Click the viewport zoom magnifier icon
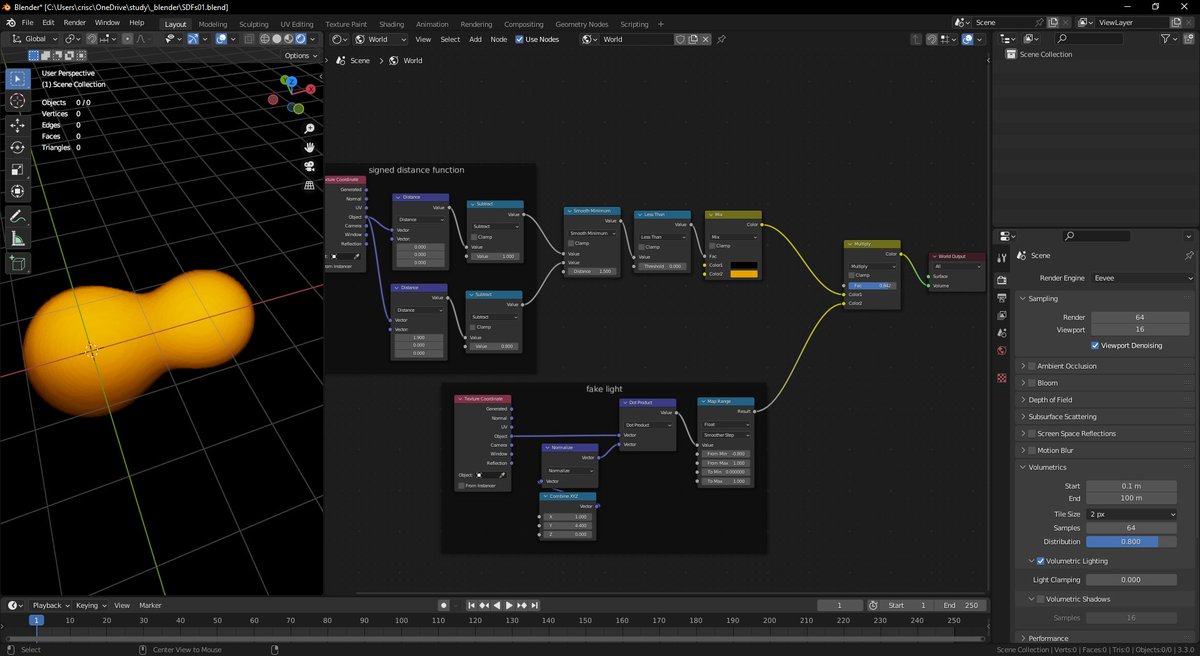 (310, 129)
